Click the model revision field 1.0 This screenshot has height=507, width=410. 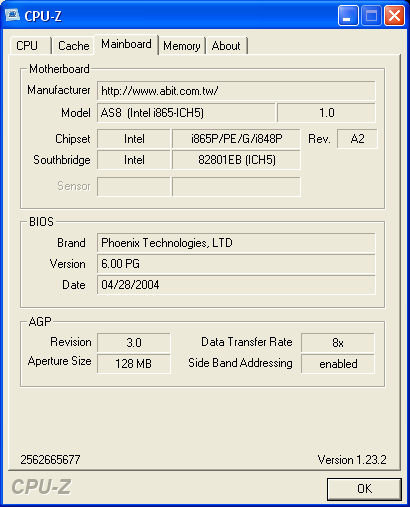click(326, 113)
